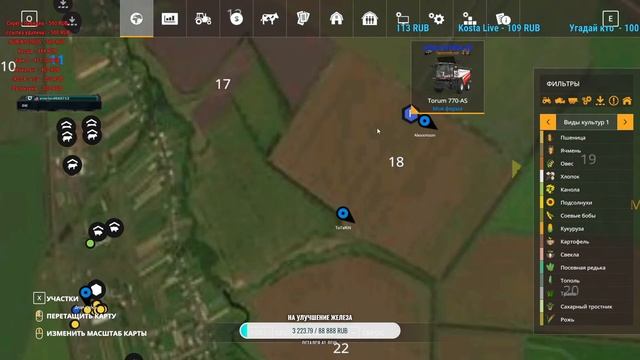The image size is (640, 360).
Task: Click the НА УЛУЧШЕНИЕ ЖЕЛЕЗА label
Action: point(320,317)
